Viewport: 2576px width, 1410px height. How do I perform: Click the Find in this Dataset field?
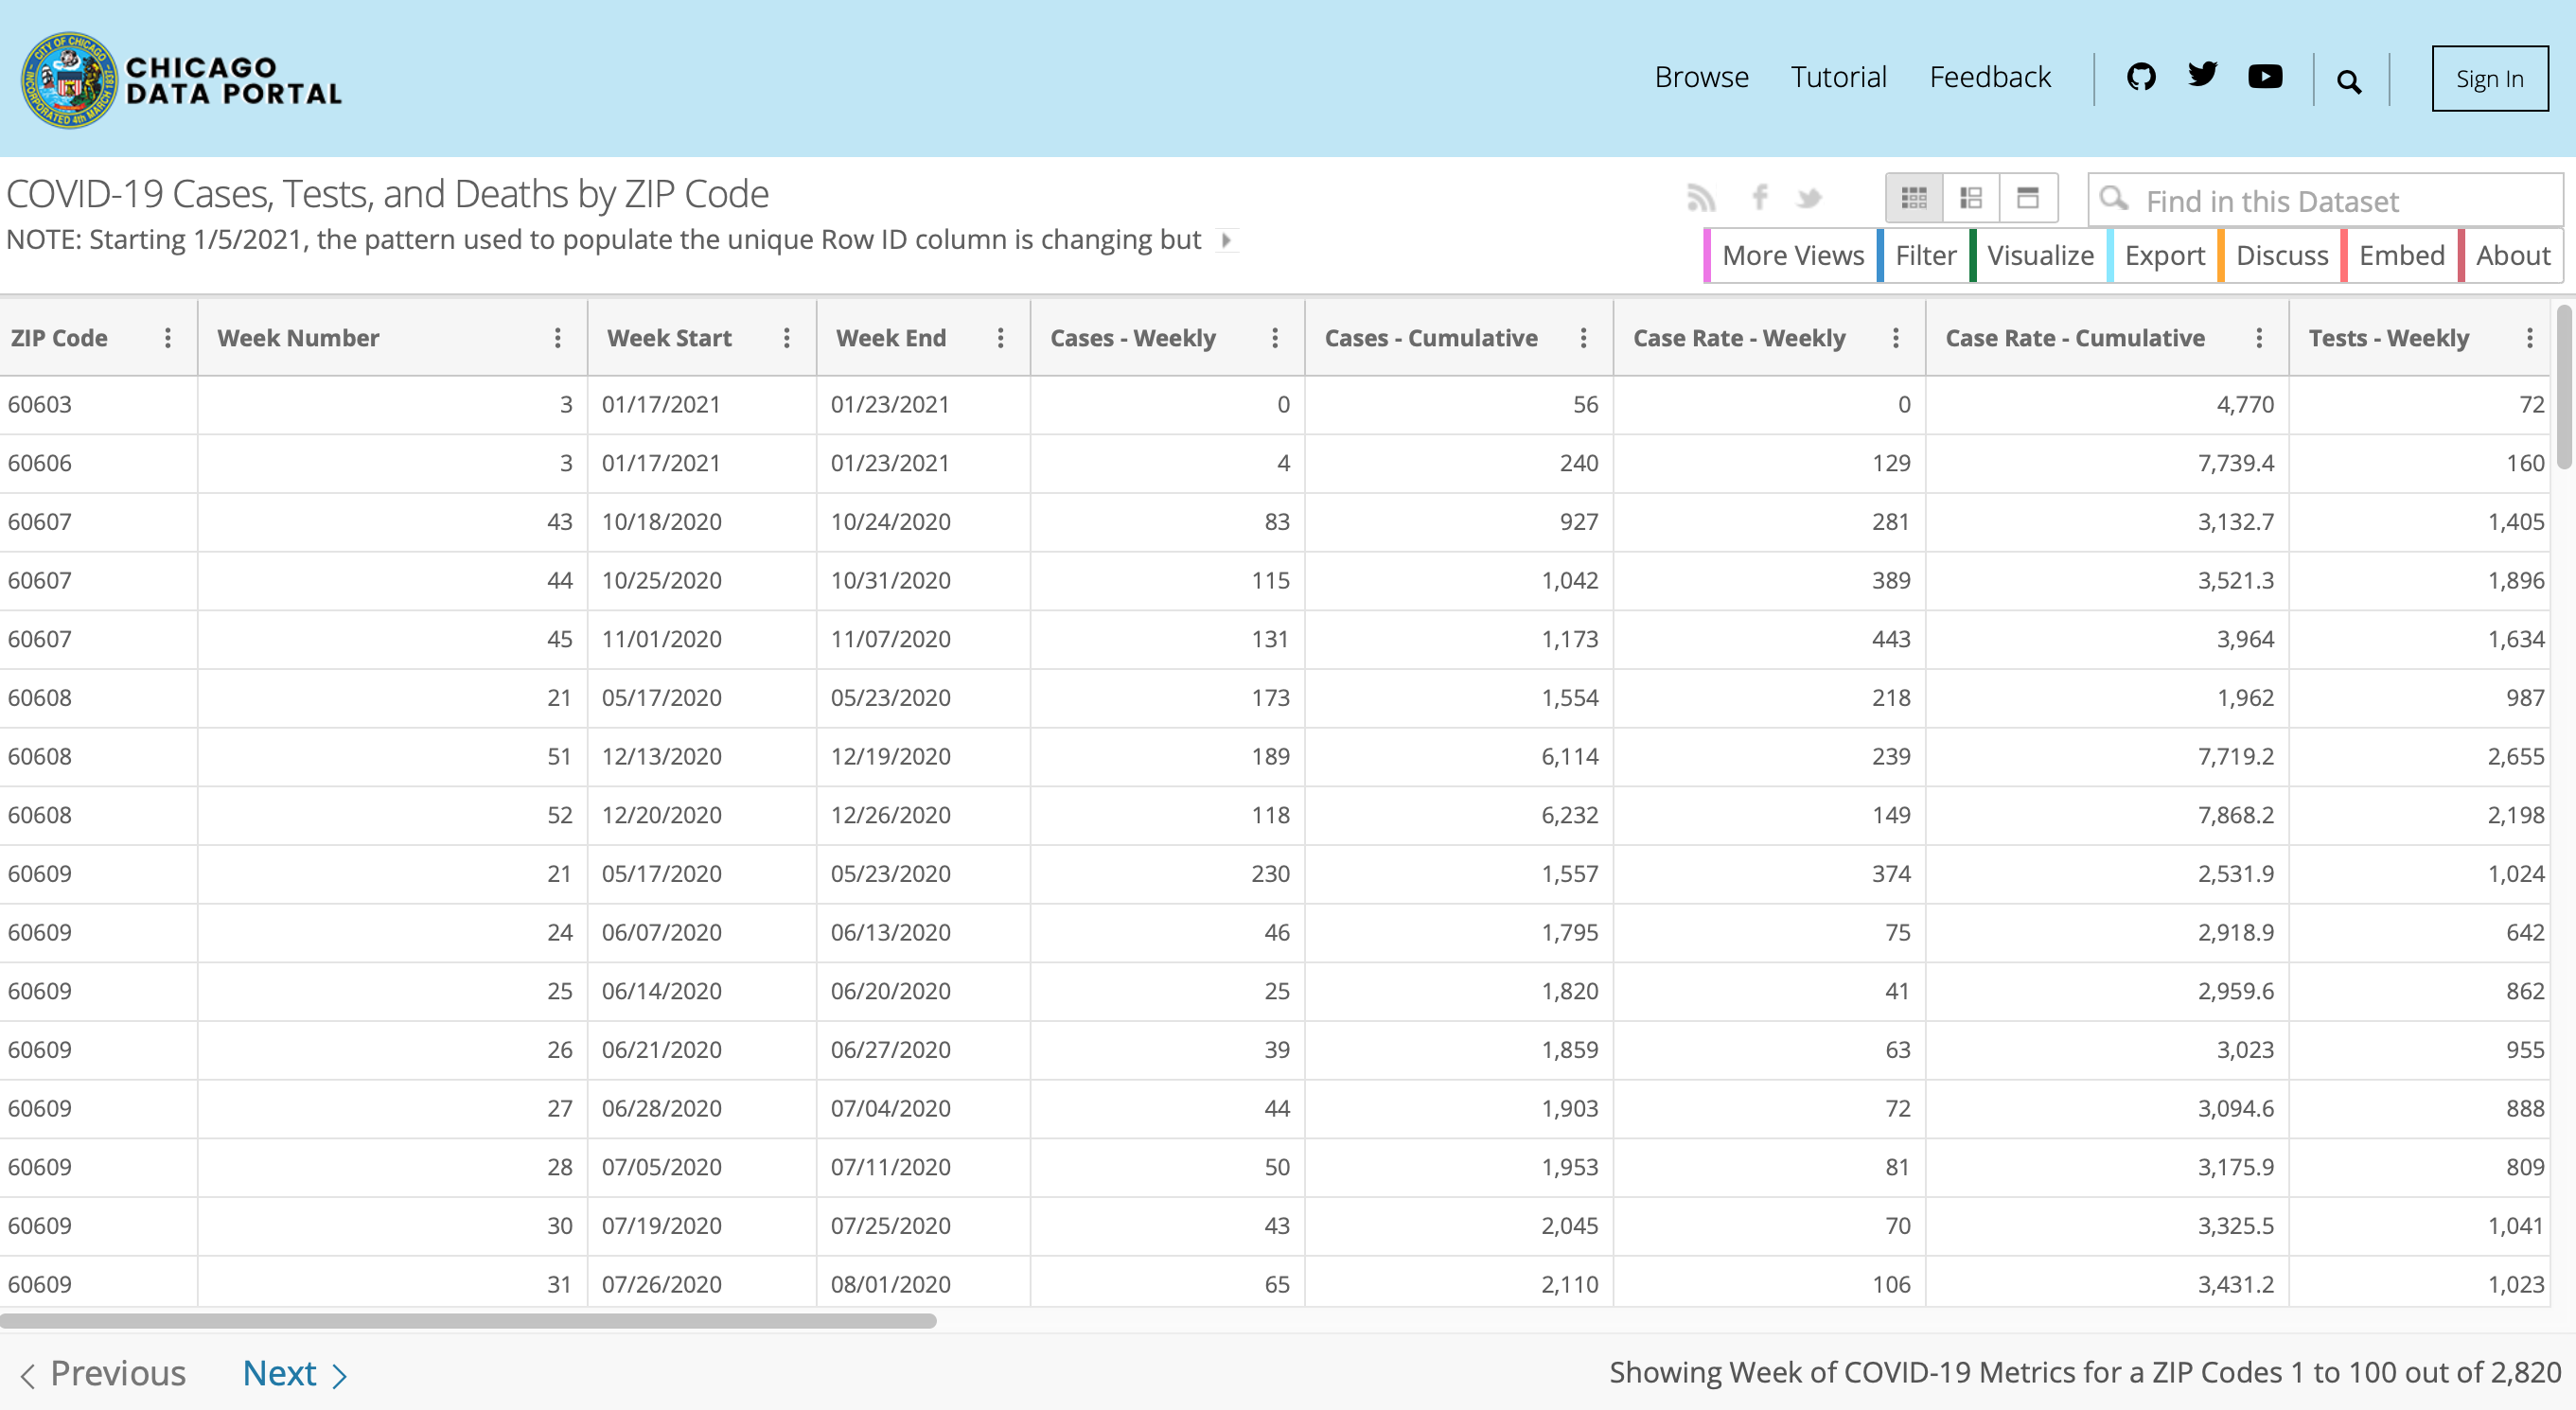[x=2325, y=200]
